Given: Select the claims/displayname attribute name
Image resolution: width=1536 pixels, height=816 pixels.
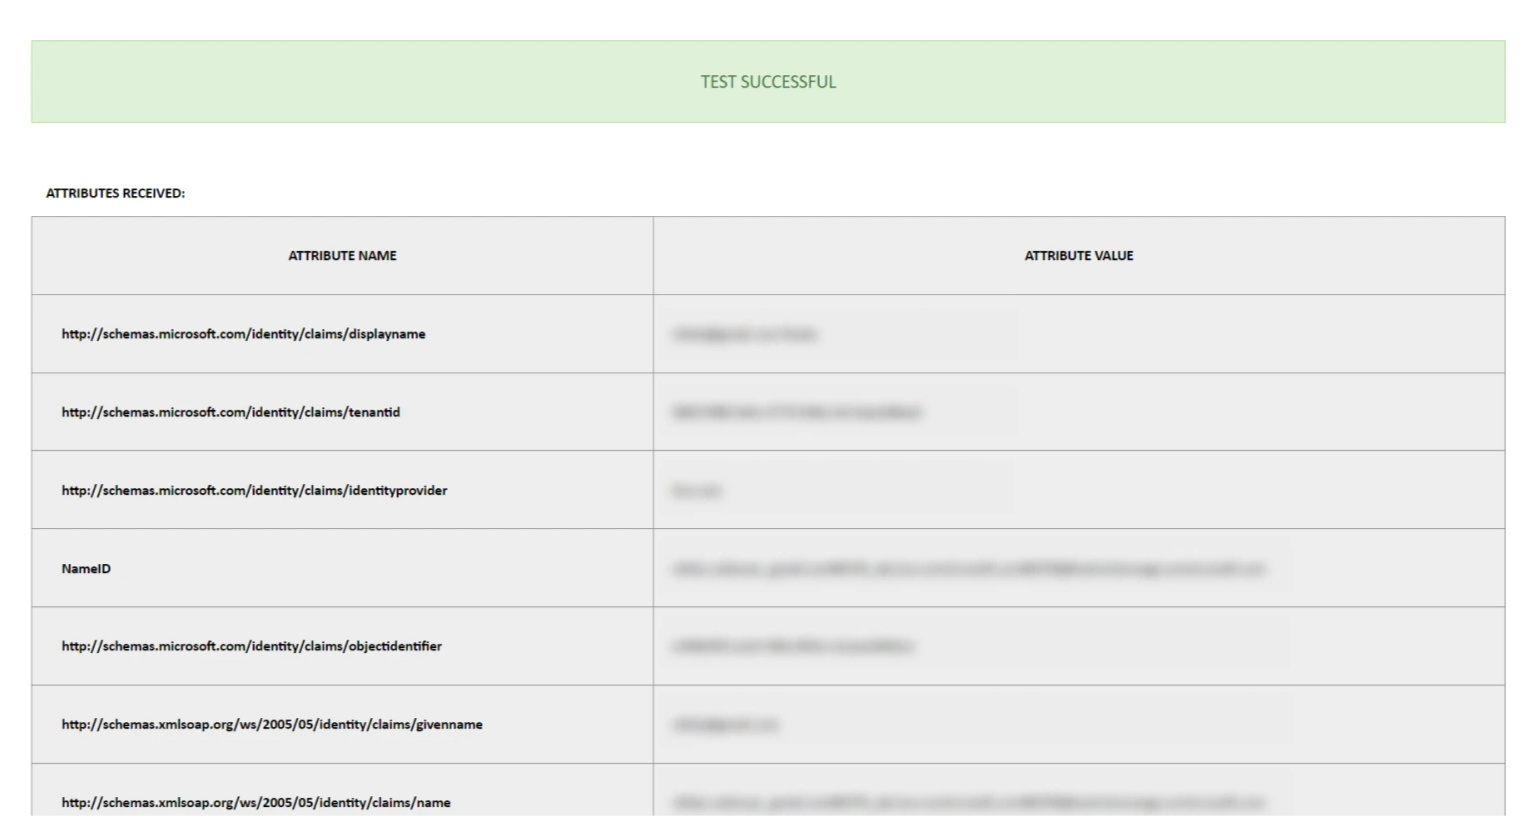Looking at the screenshot, I should click(243, 334).
